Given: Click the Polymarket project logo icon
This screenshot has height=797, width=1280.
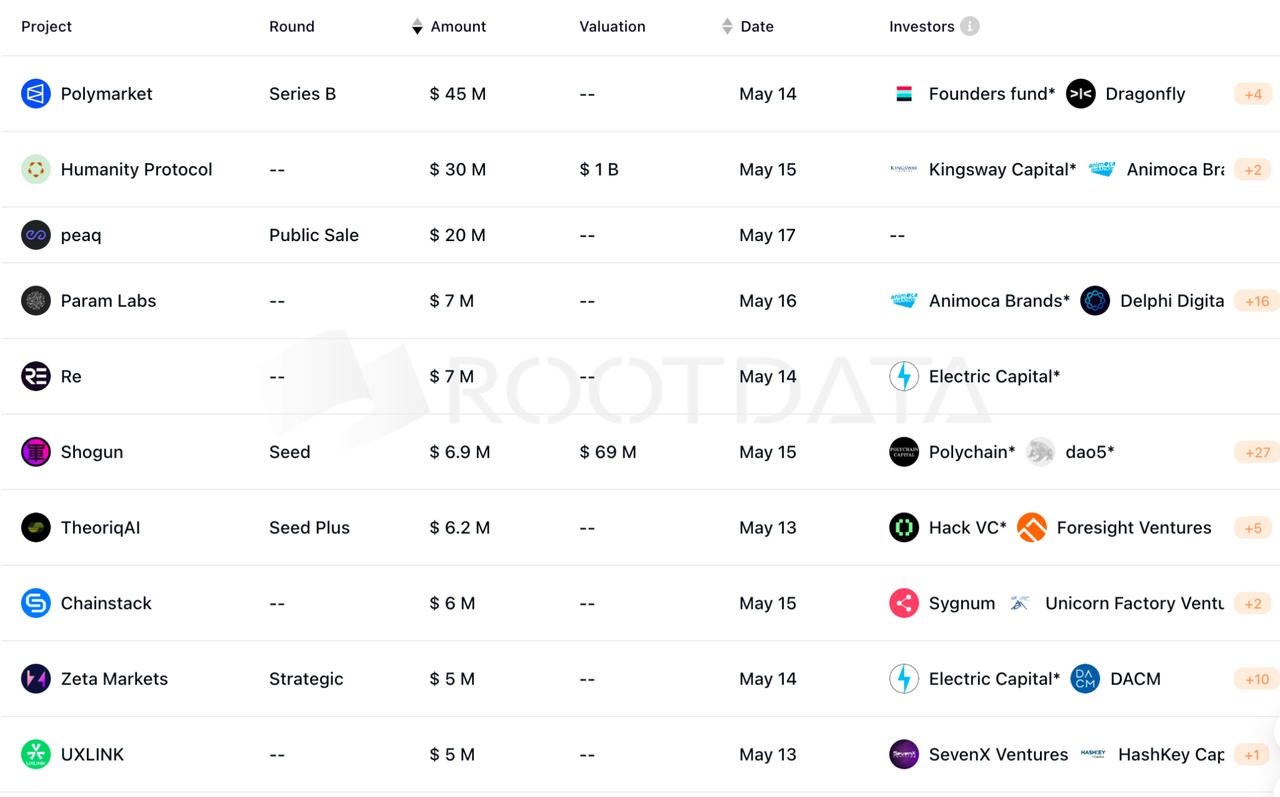Looking at the screenshot, I should point(36,94).
